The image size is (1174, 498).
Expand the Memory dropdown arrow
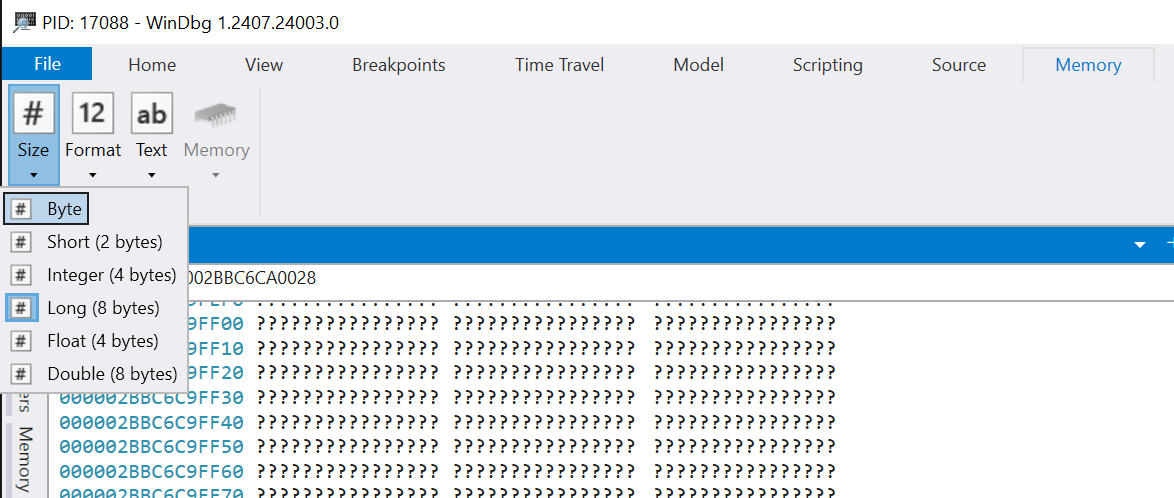click(x=216, y=176)
